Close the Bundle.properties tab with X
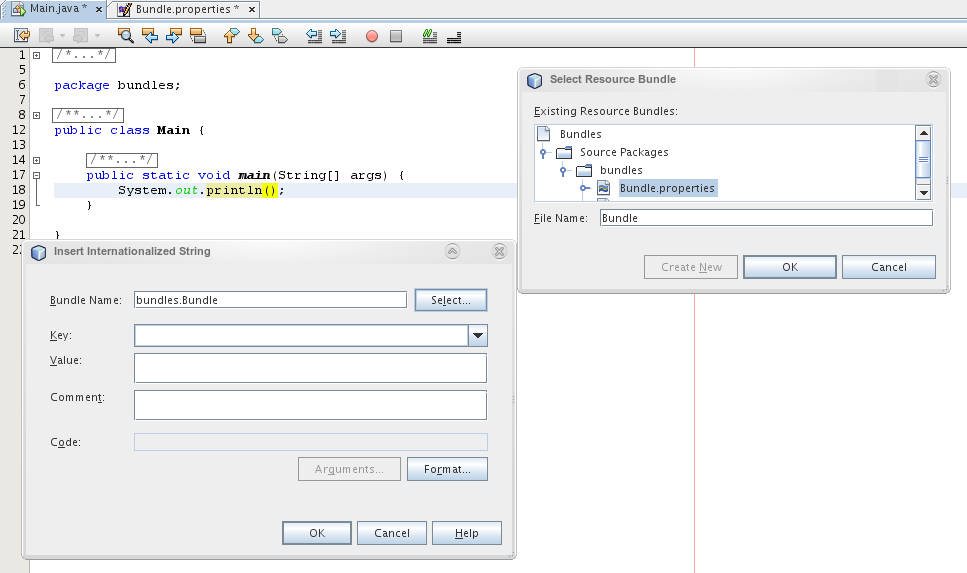Image resolution: width=967 pixels, height=573 pixels. pos(252,9)
